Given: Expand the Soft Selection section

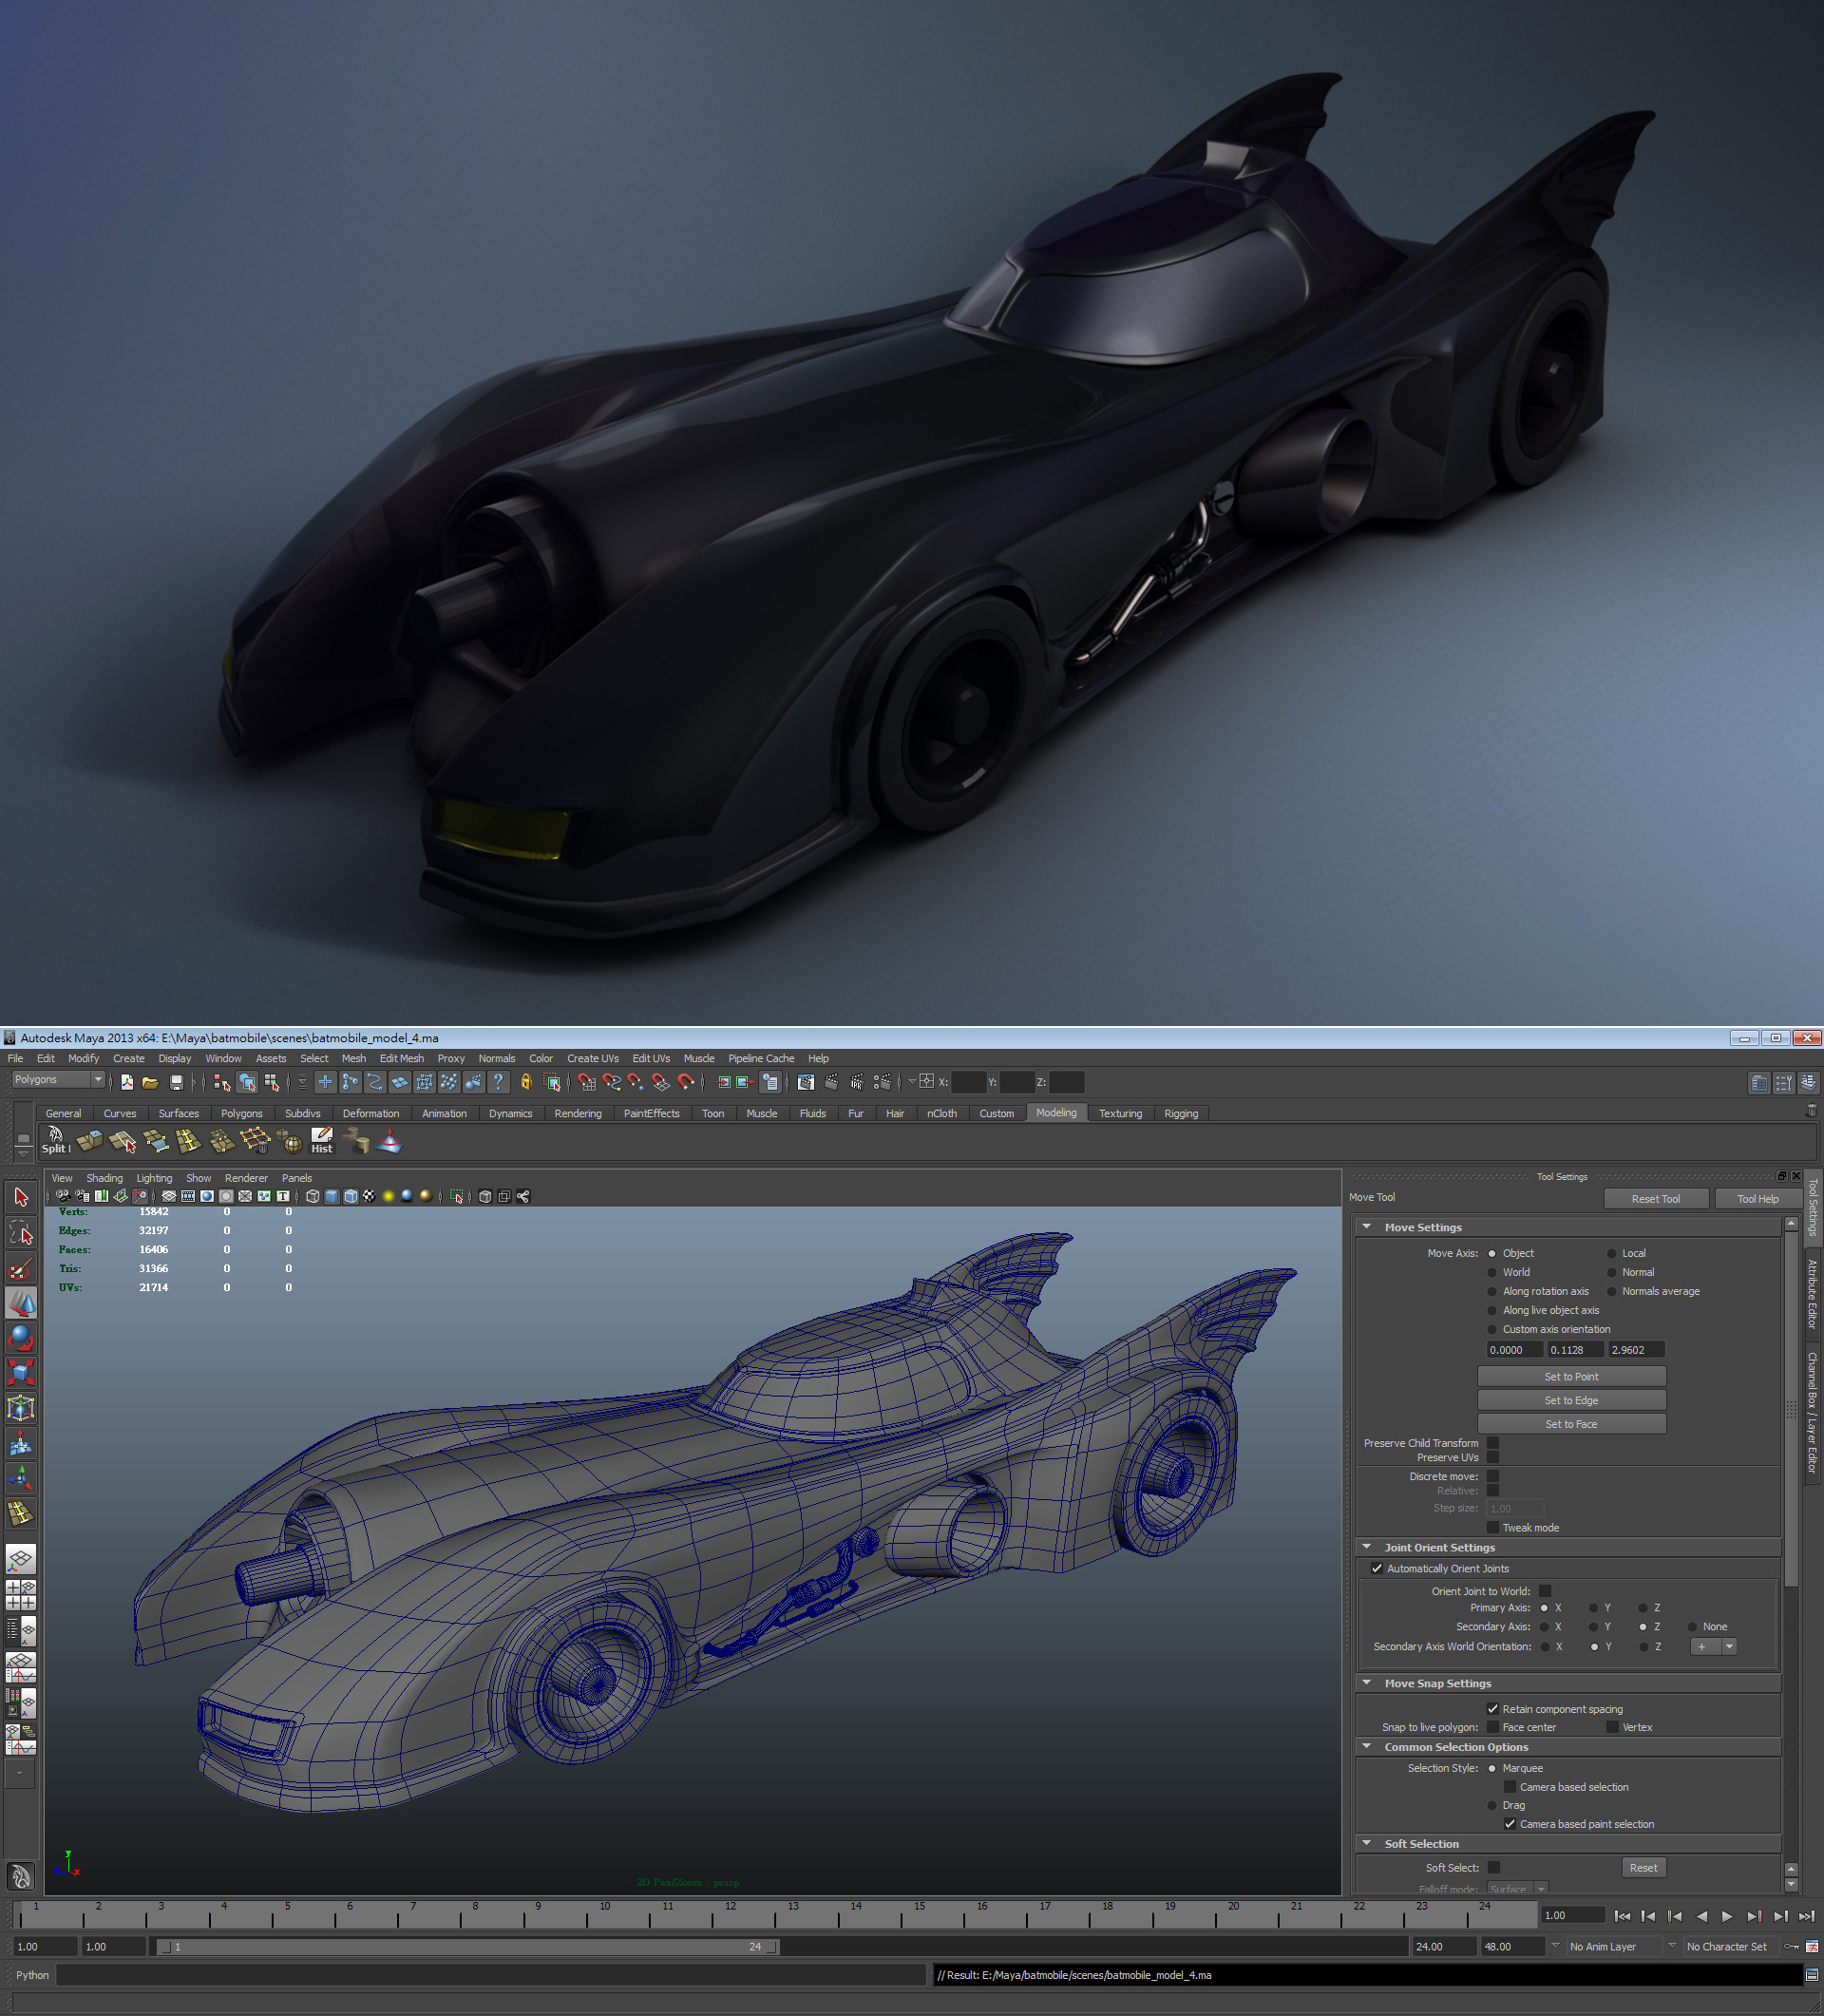Looking at the screenshot, I should (1369, 1843).
